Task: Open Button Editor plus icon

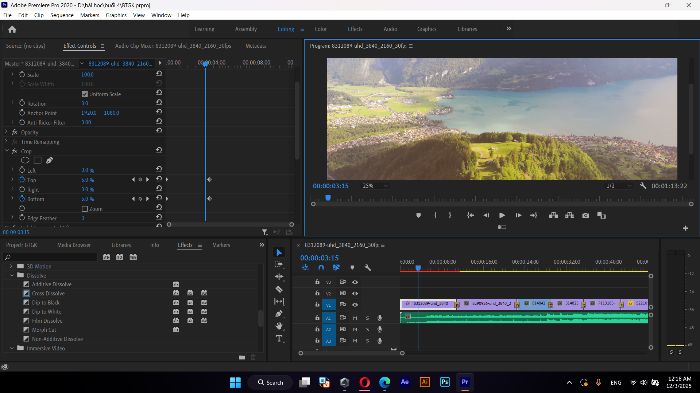Action: click(685, 228)
